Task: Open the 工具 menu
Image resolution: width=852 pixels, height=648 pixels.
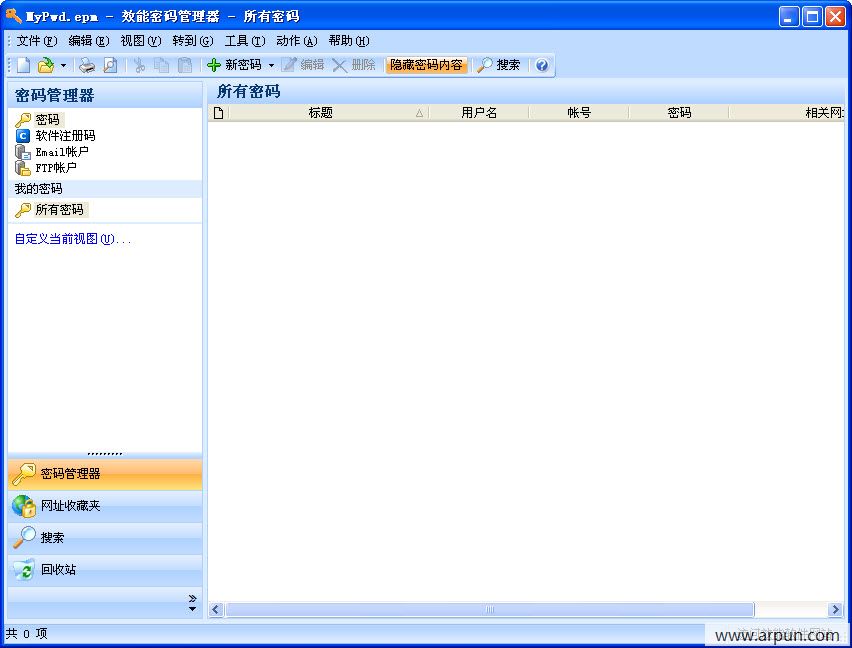Action: (x=242, y=41)
